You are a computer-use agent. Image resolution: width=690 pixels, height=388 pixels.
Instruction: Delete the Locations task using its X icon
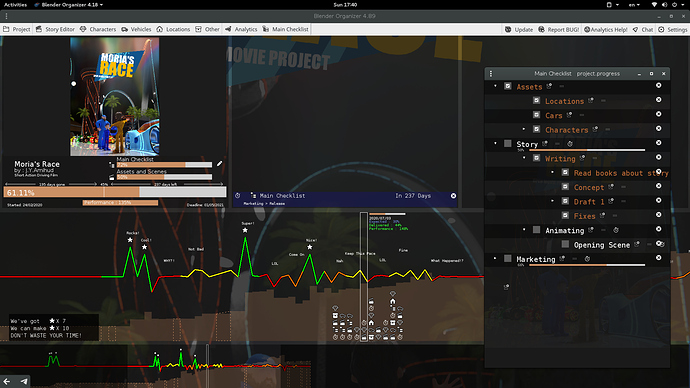click(658, 100)
